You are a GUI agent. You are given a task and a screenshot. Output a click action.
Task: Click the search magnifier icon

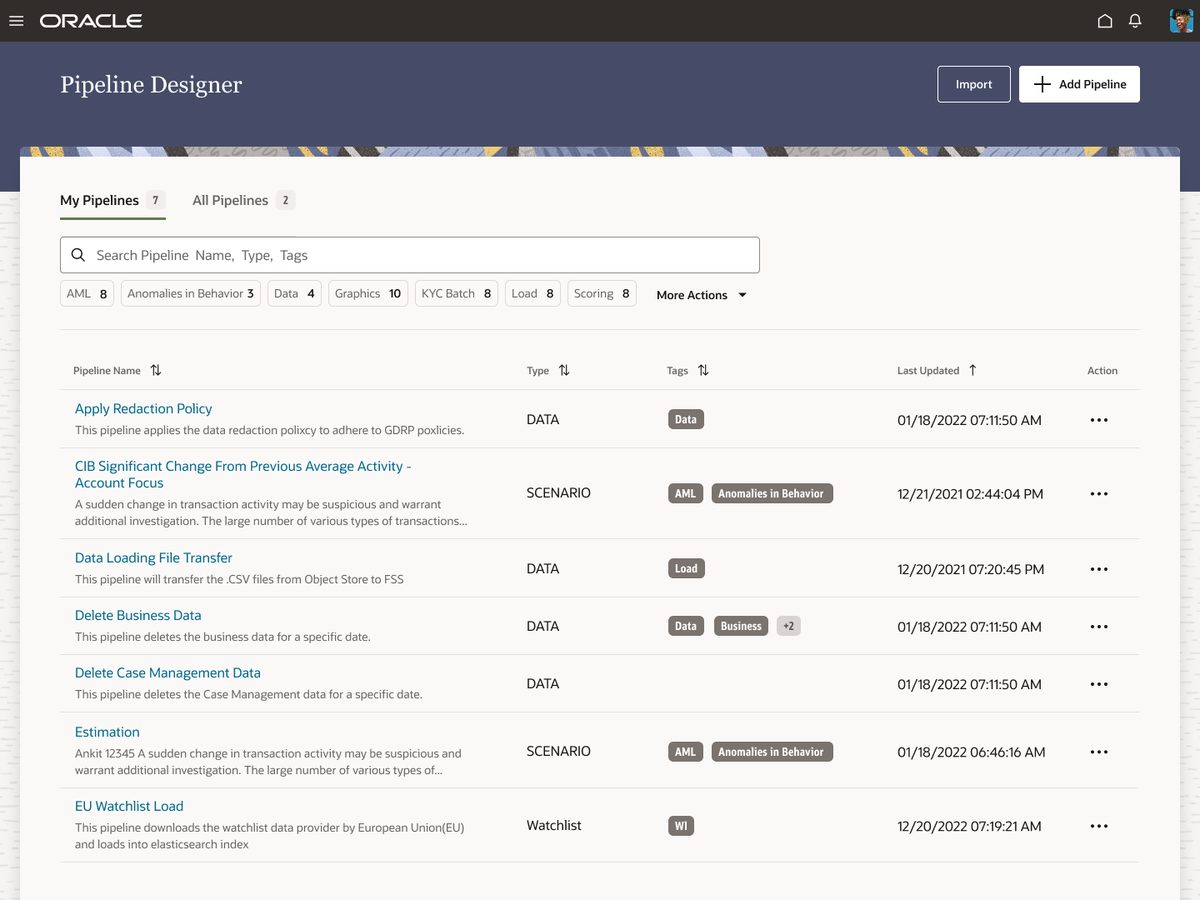coord(78,255)
